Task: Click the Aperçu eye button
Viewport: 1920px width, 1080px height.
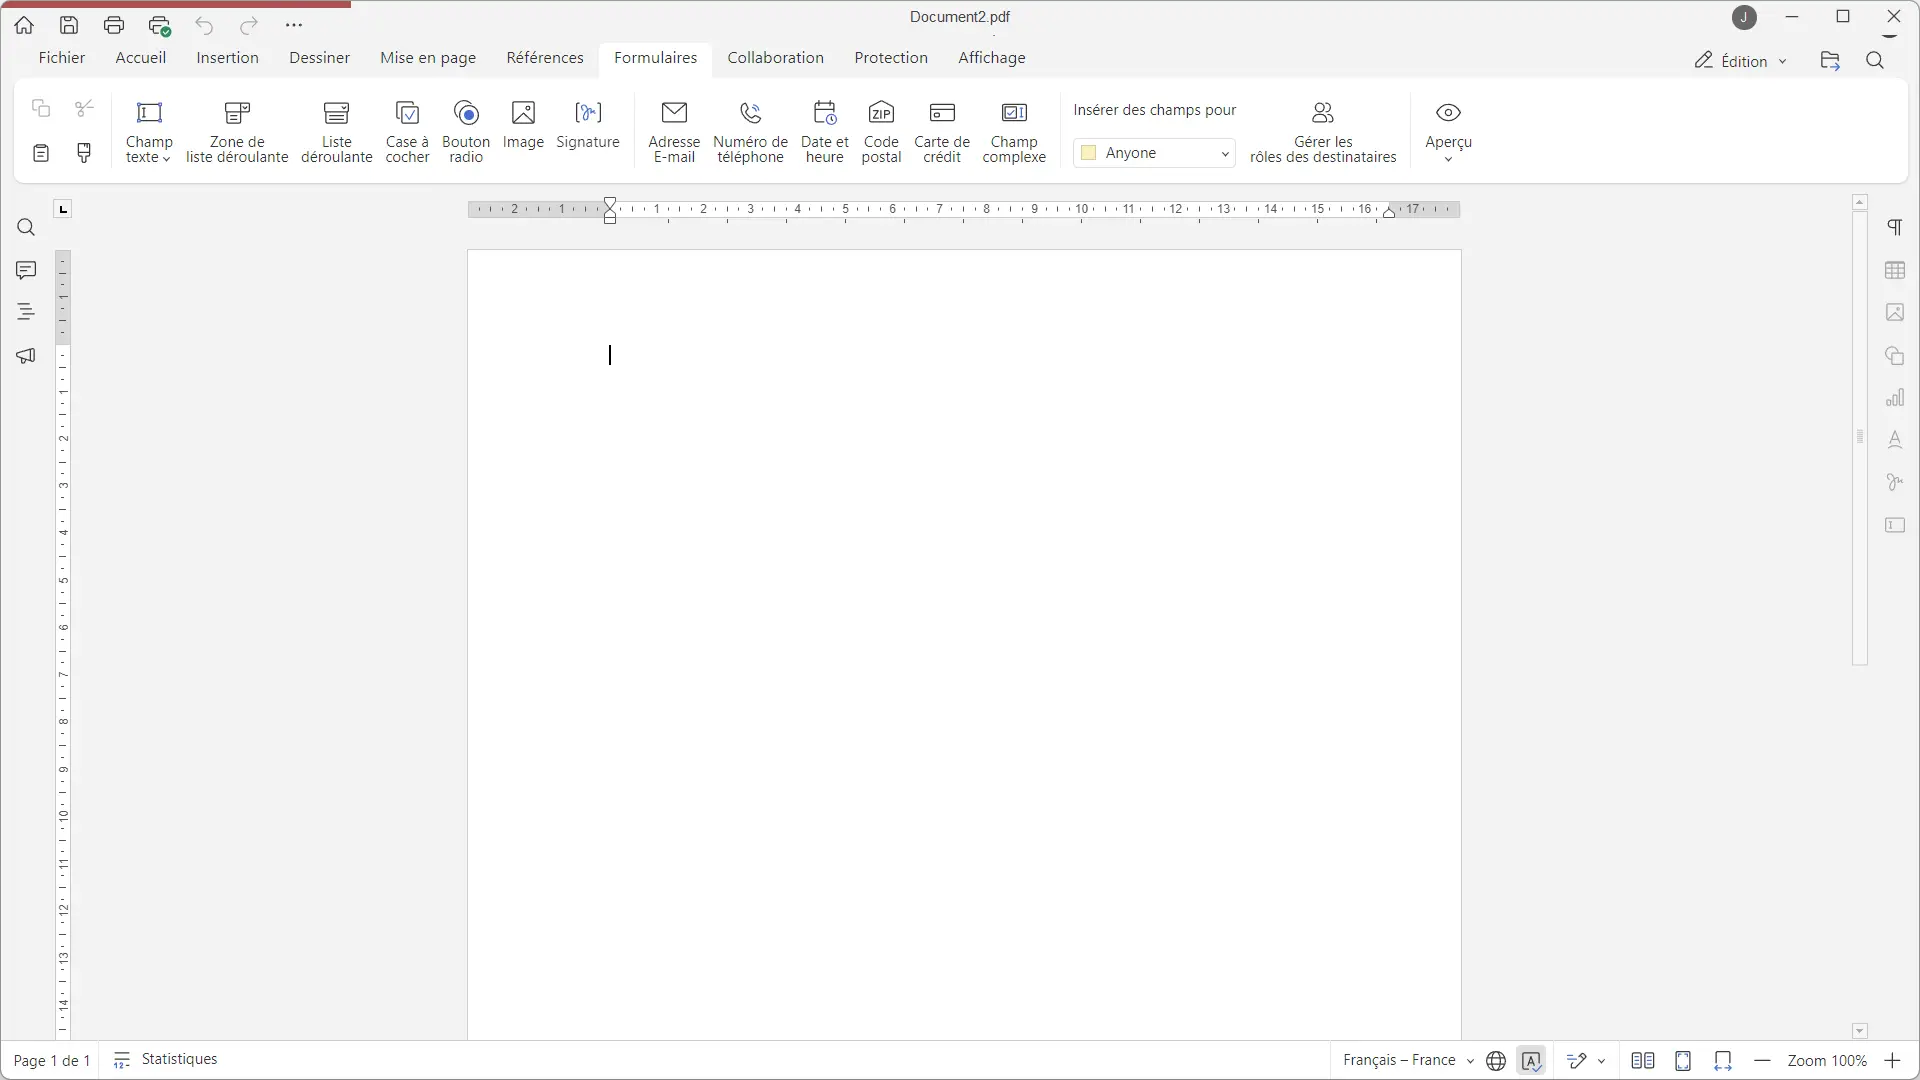Action: point(1448,113)
